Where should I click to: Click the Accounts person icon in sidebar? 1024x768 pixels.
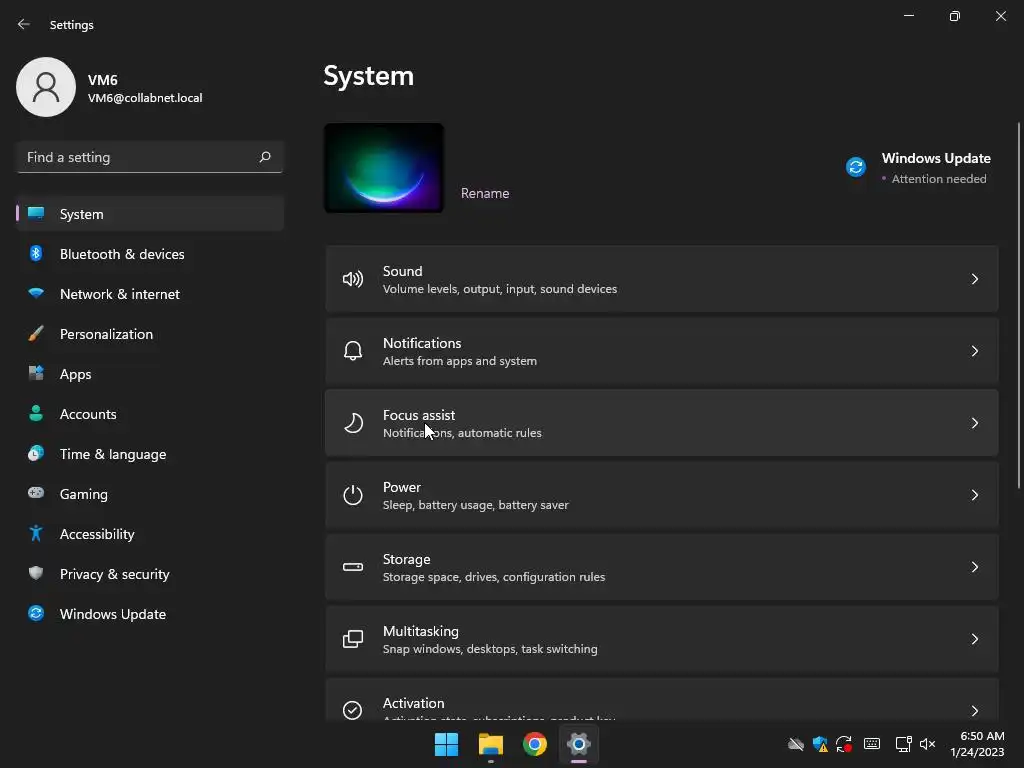pos(36,413)
